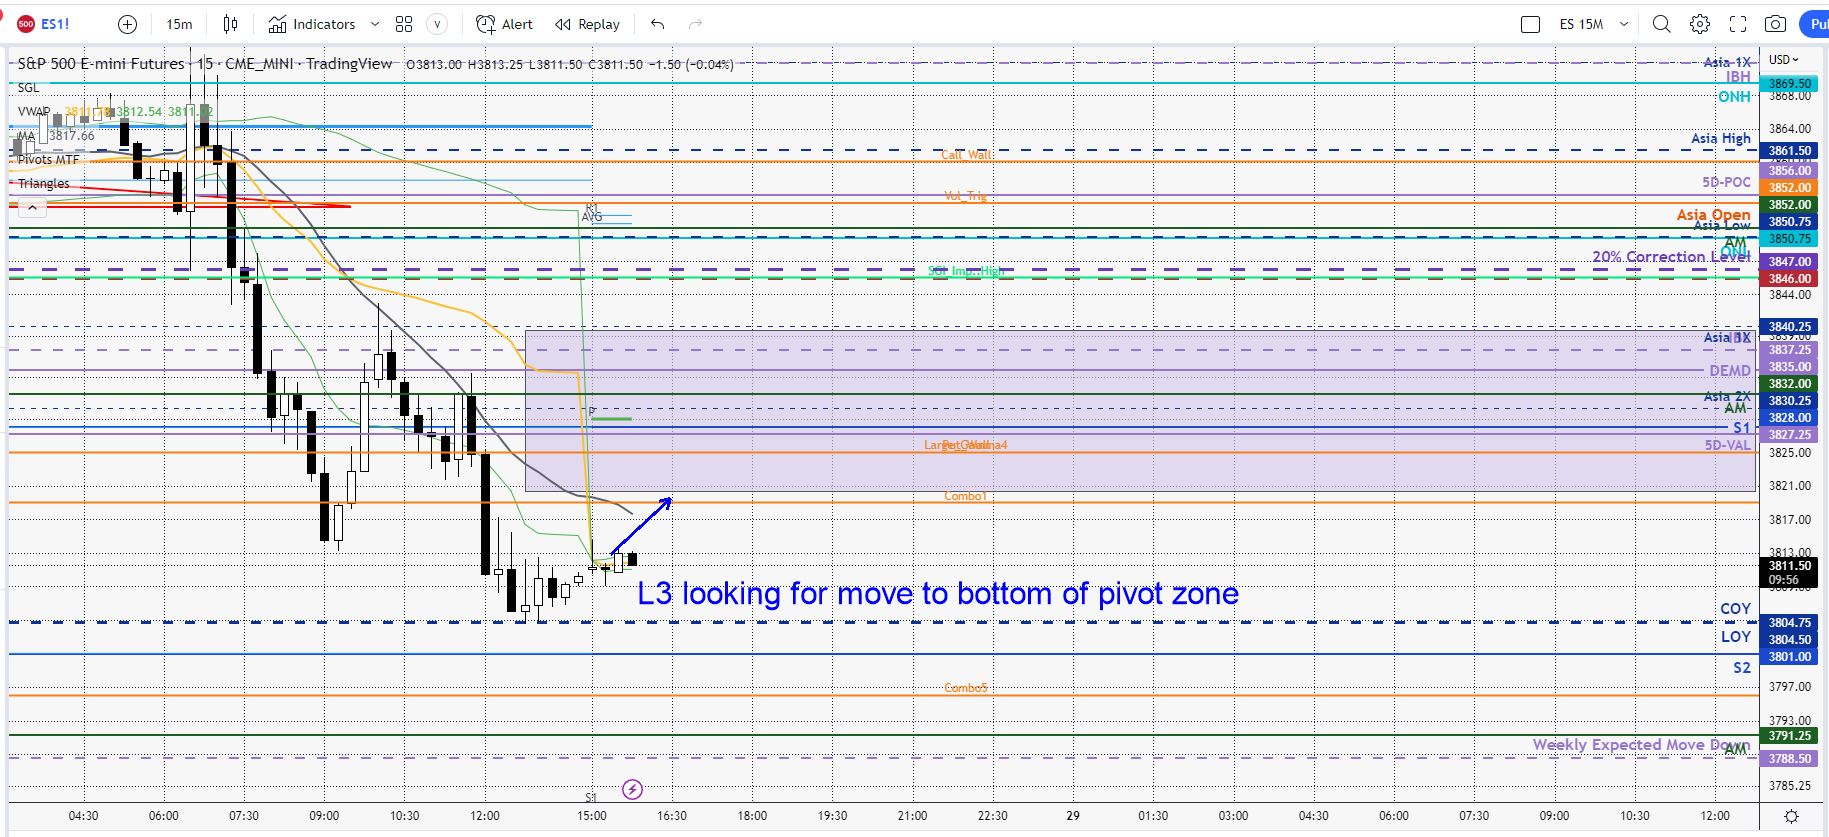Select the 20% Correction Level label
The height and width of the screenshot is (837, 1829).
tap(1671, 257)
